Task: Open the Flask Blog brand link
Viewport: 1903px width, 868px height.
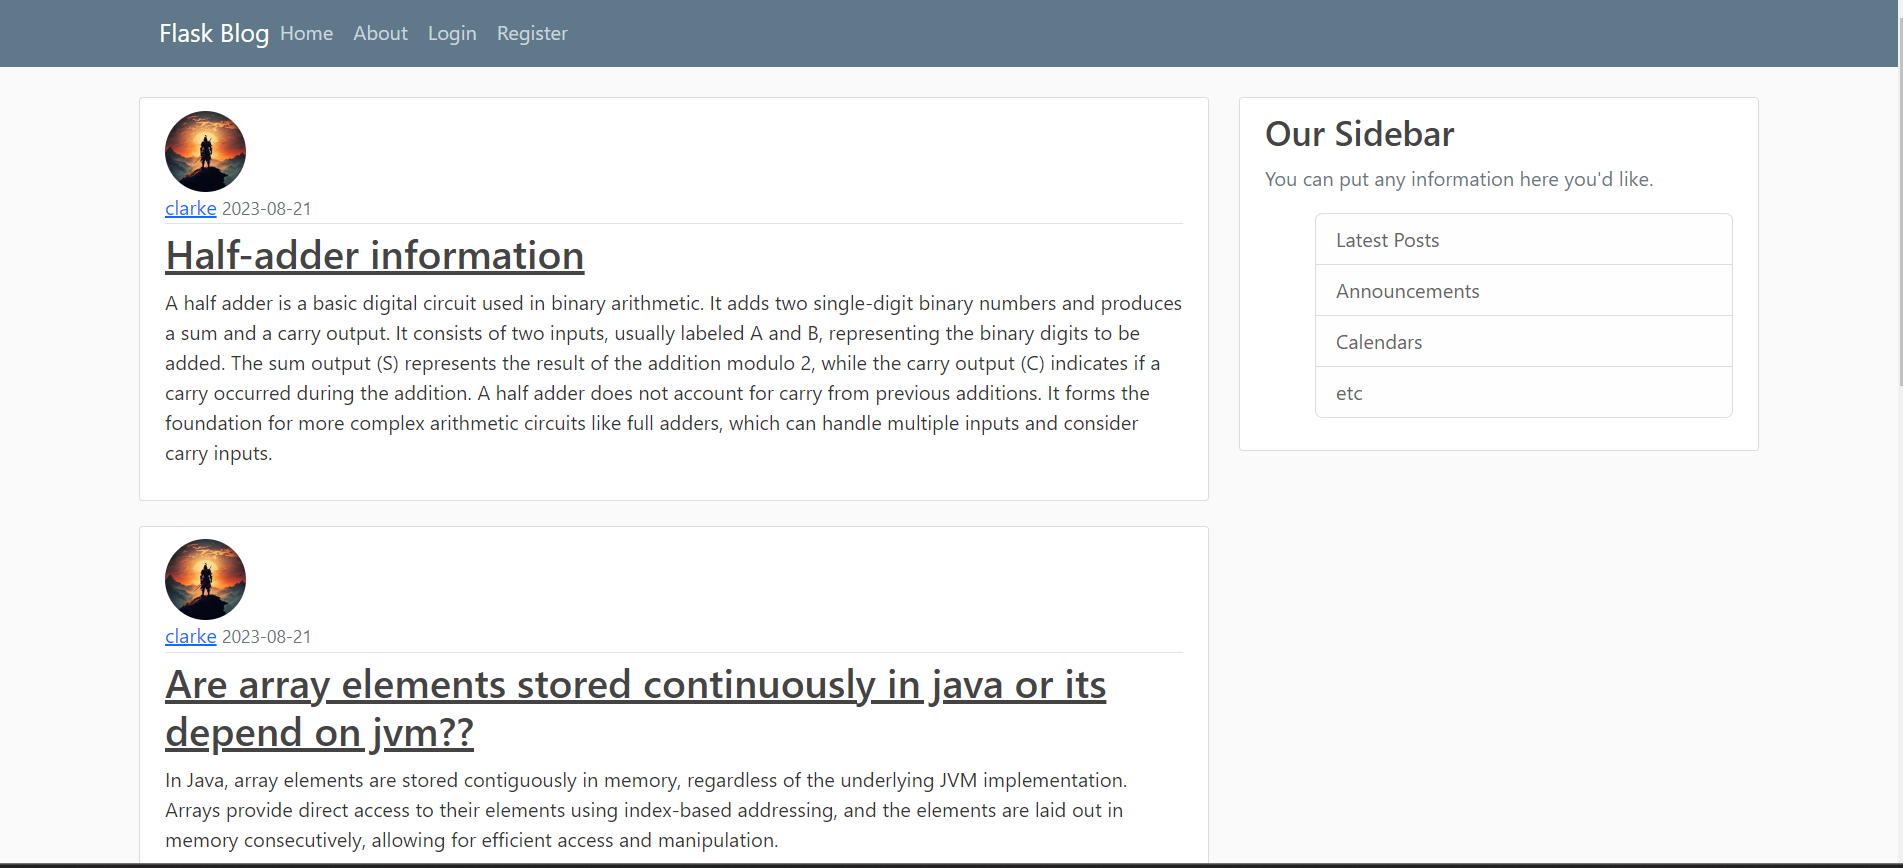Action: tap(214, 33)
